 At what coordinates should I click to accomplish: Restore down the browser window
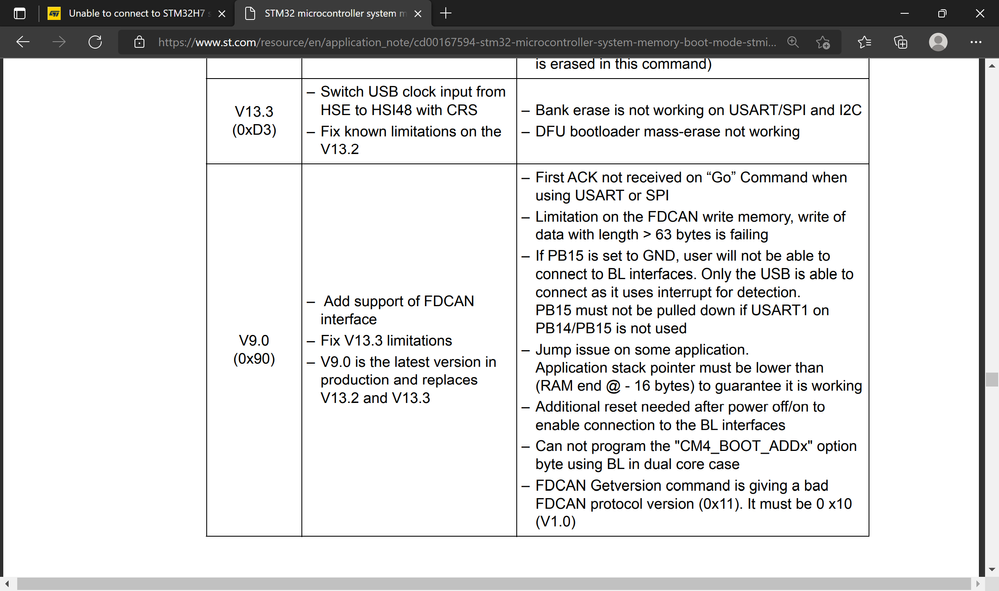pos(942,13)
